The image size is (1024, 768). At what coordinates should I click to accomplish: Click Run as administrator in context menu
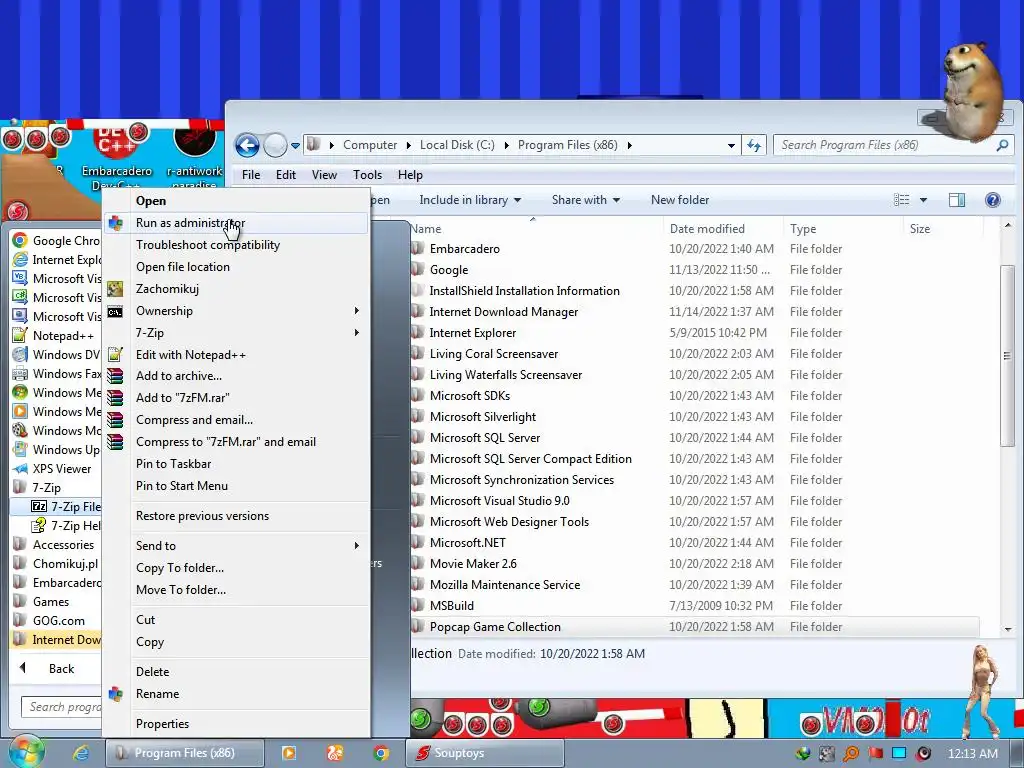click(x=236, y=223)
